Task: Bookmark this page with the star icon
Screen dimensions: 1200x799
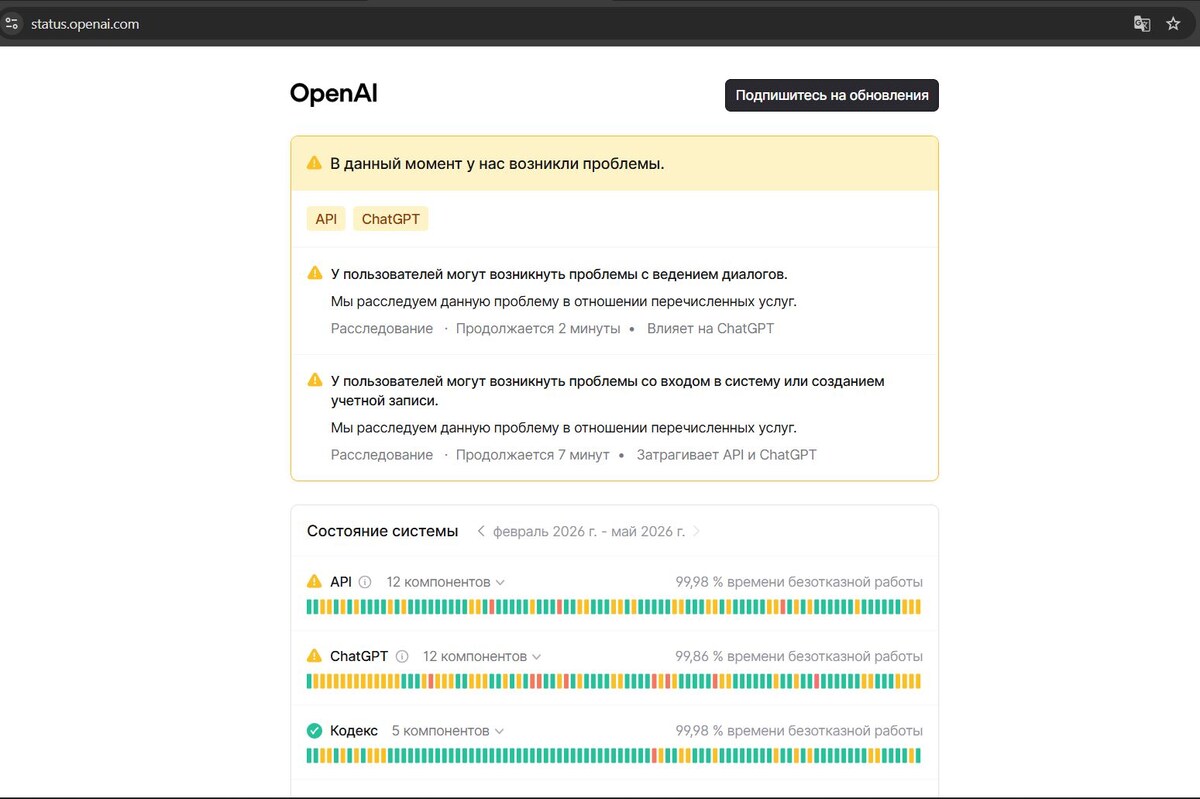Action: click(1173, 24)
